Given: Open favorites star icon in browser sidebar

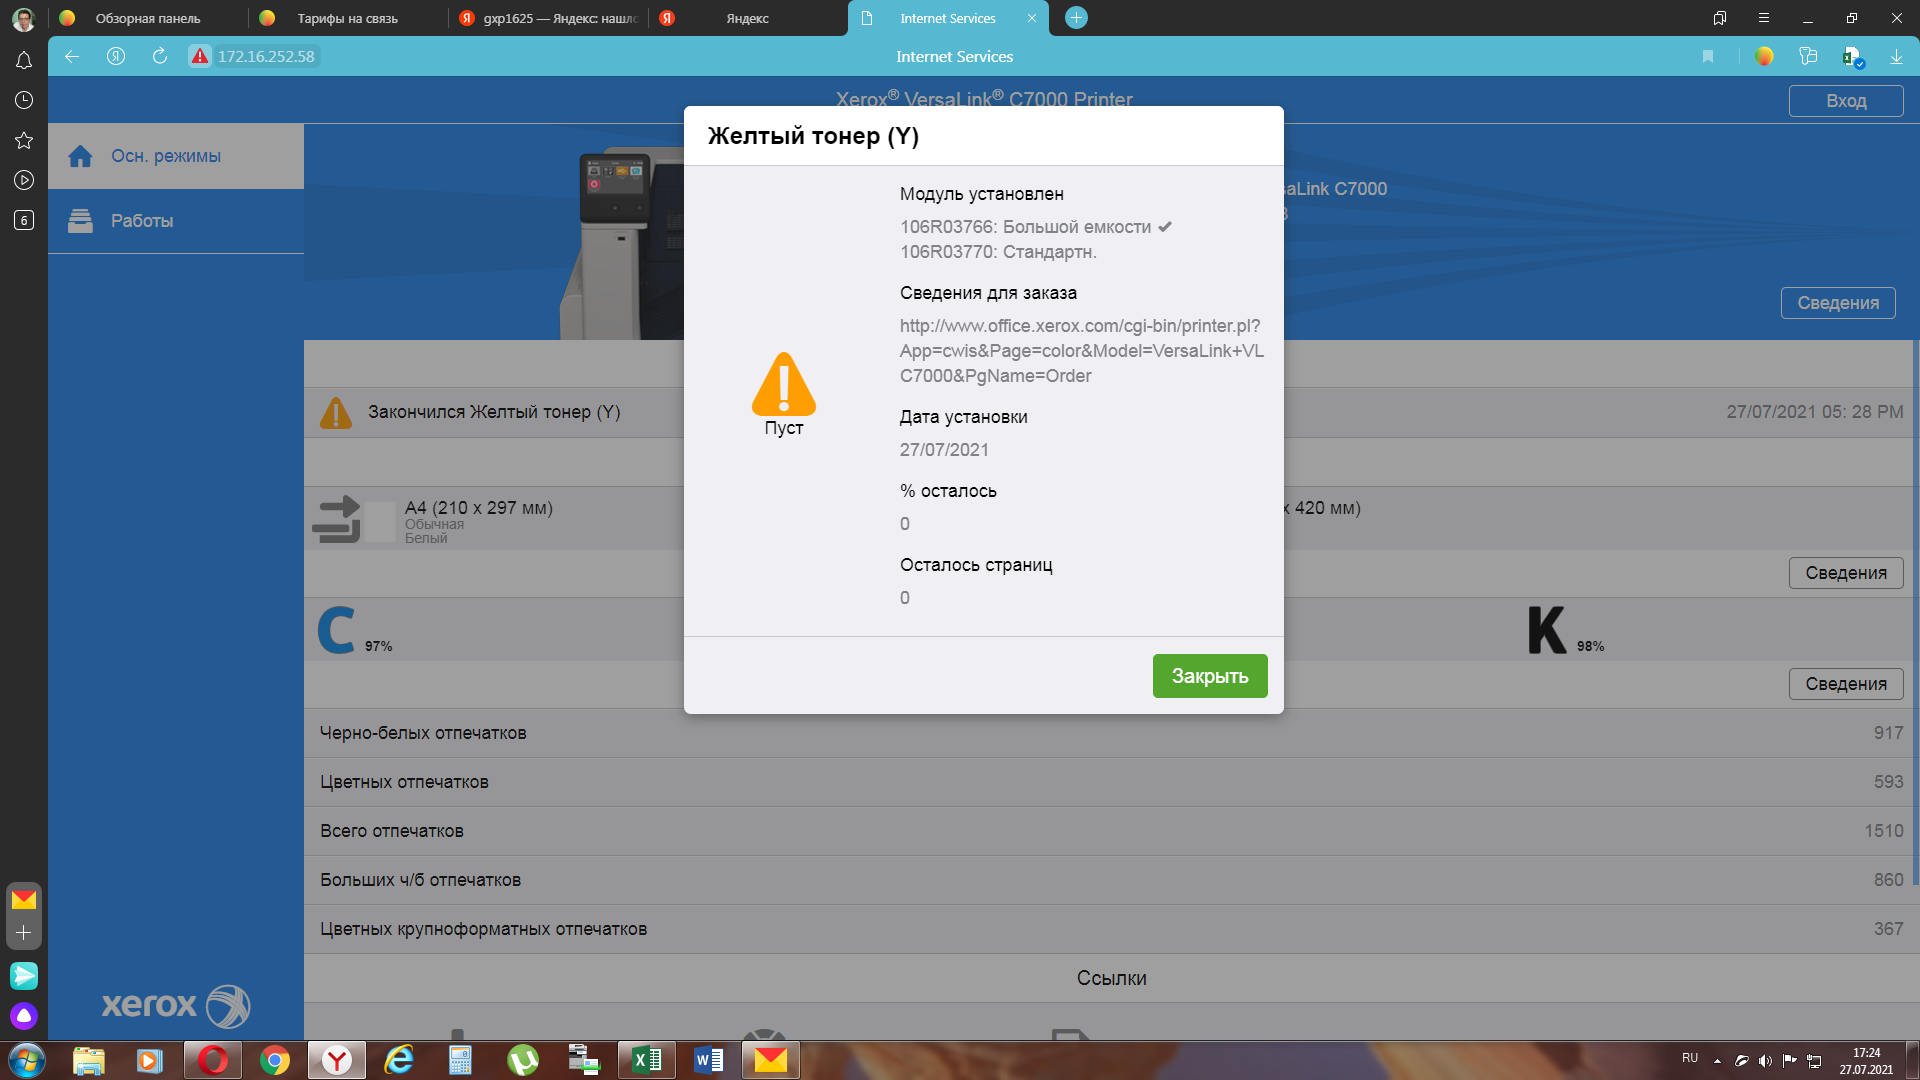Looking at the screenshot, I should [x=24, y=140].
